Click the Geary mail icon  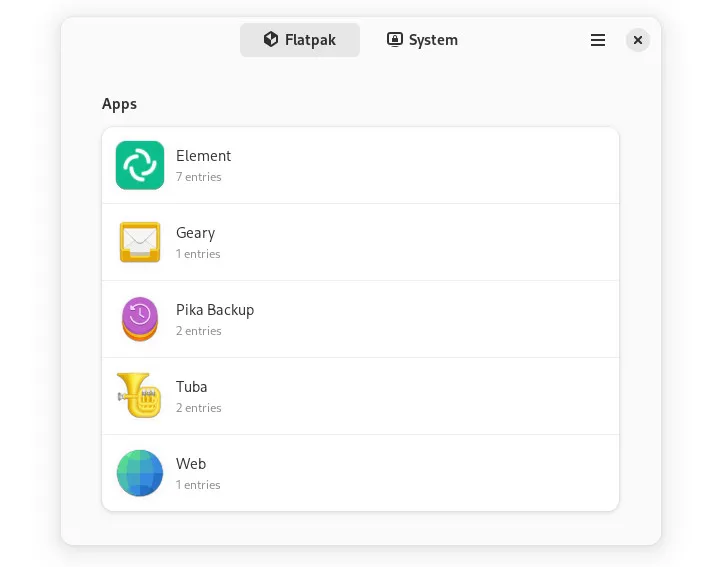tap(140, 242)
